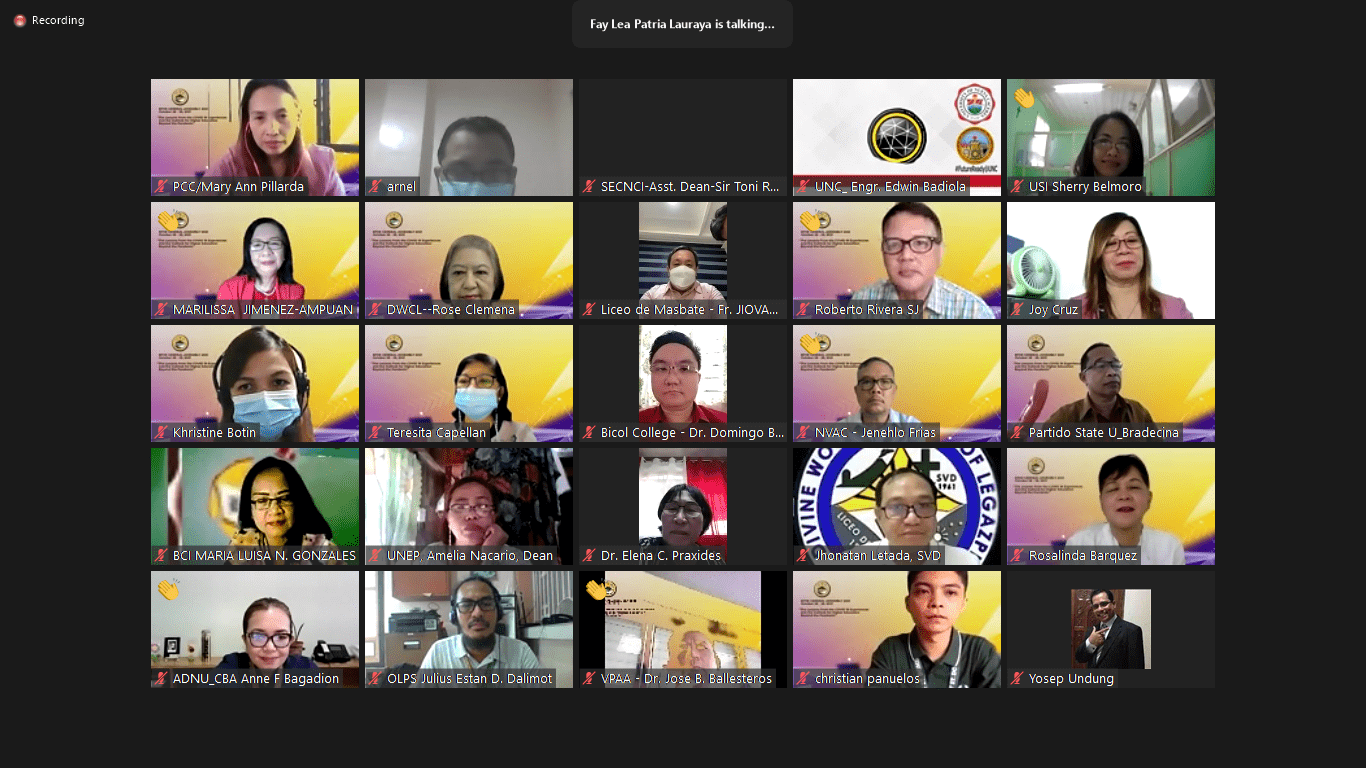The width and height of the screenshot is (1366, 768).
Task: Click the muted mic icon for Khristine Botin
Action: (161, 433)
